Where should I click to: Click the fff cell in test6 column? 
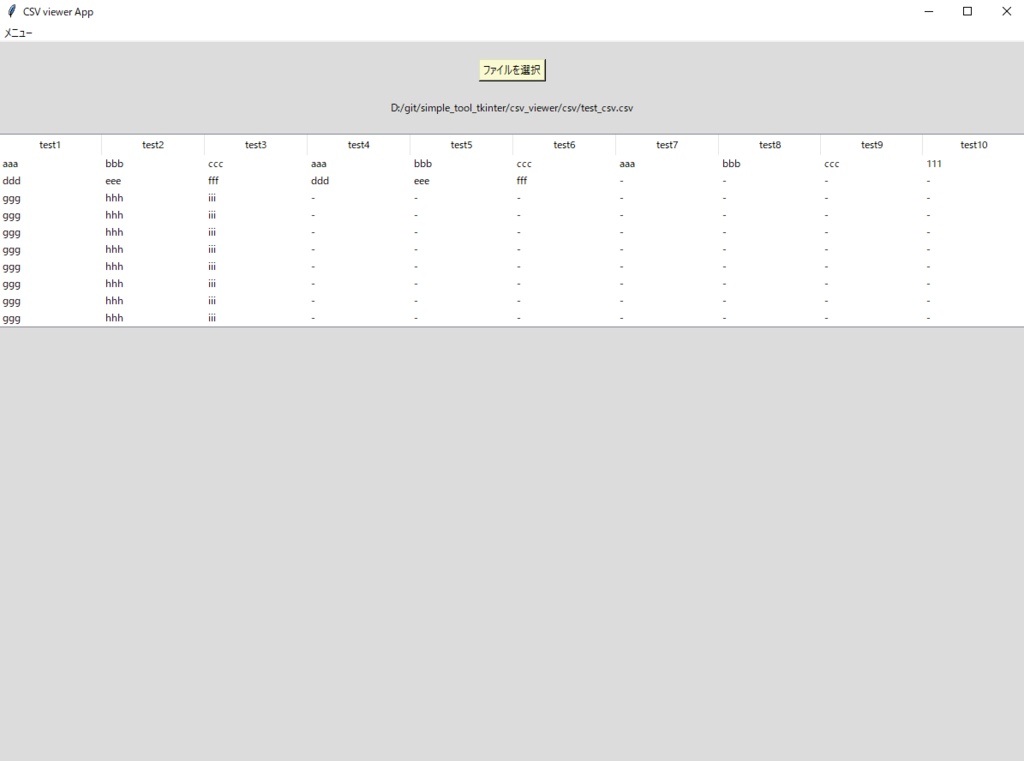tap(522, 181)
